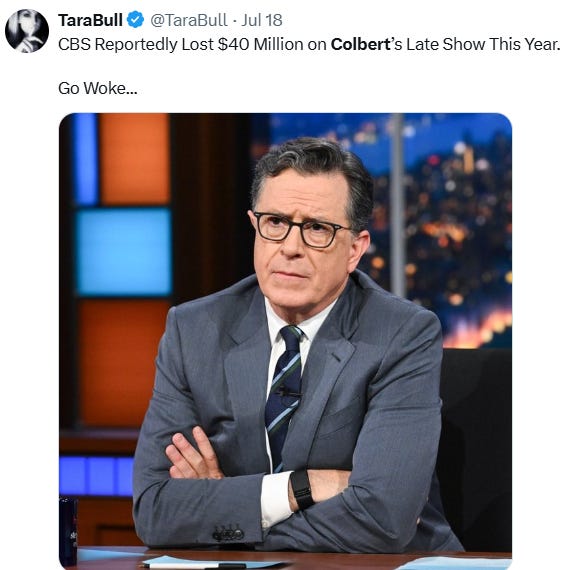Image resolution: width=565 pixels, height=570 pixels.
Task: Visit the @TaraBull handle link
Action: (x=189, y=20)
